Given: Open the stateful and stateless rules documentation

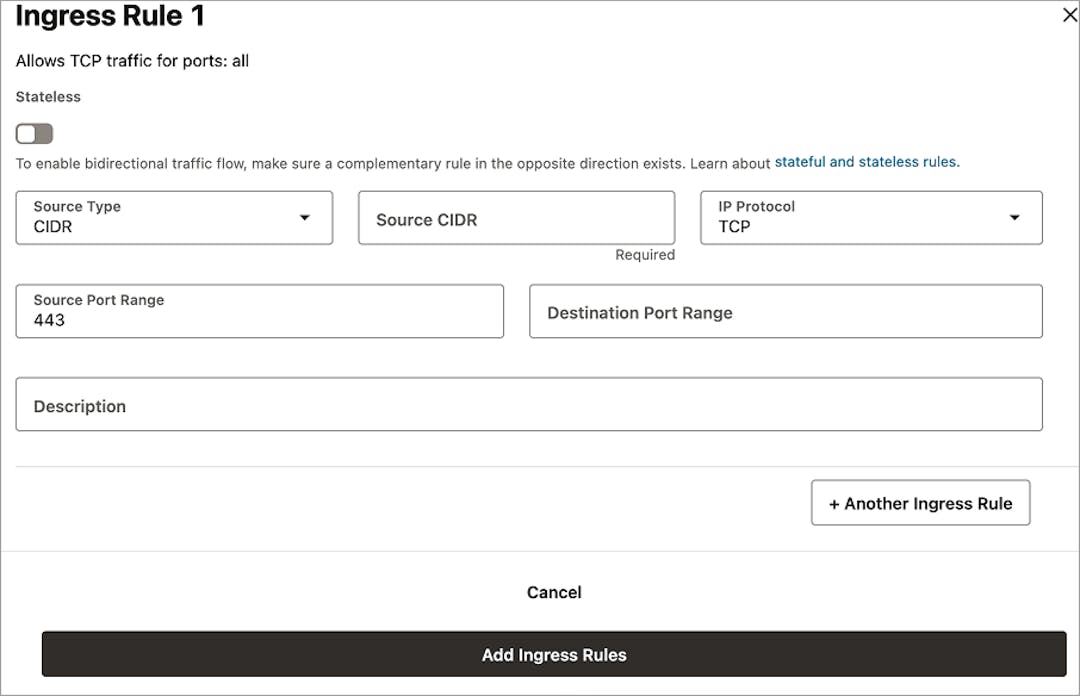Looking at the screenshot, I should point(865,161).
